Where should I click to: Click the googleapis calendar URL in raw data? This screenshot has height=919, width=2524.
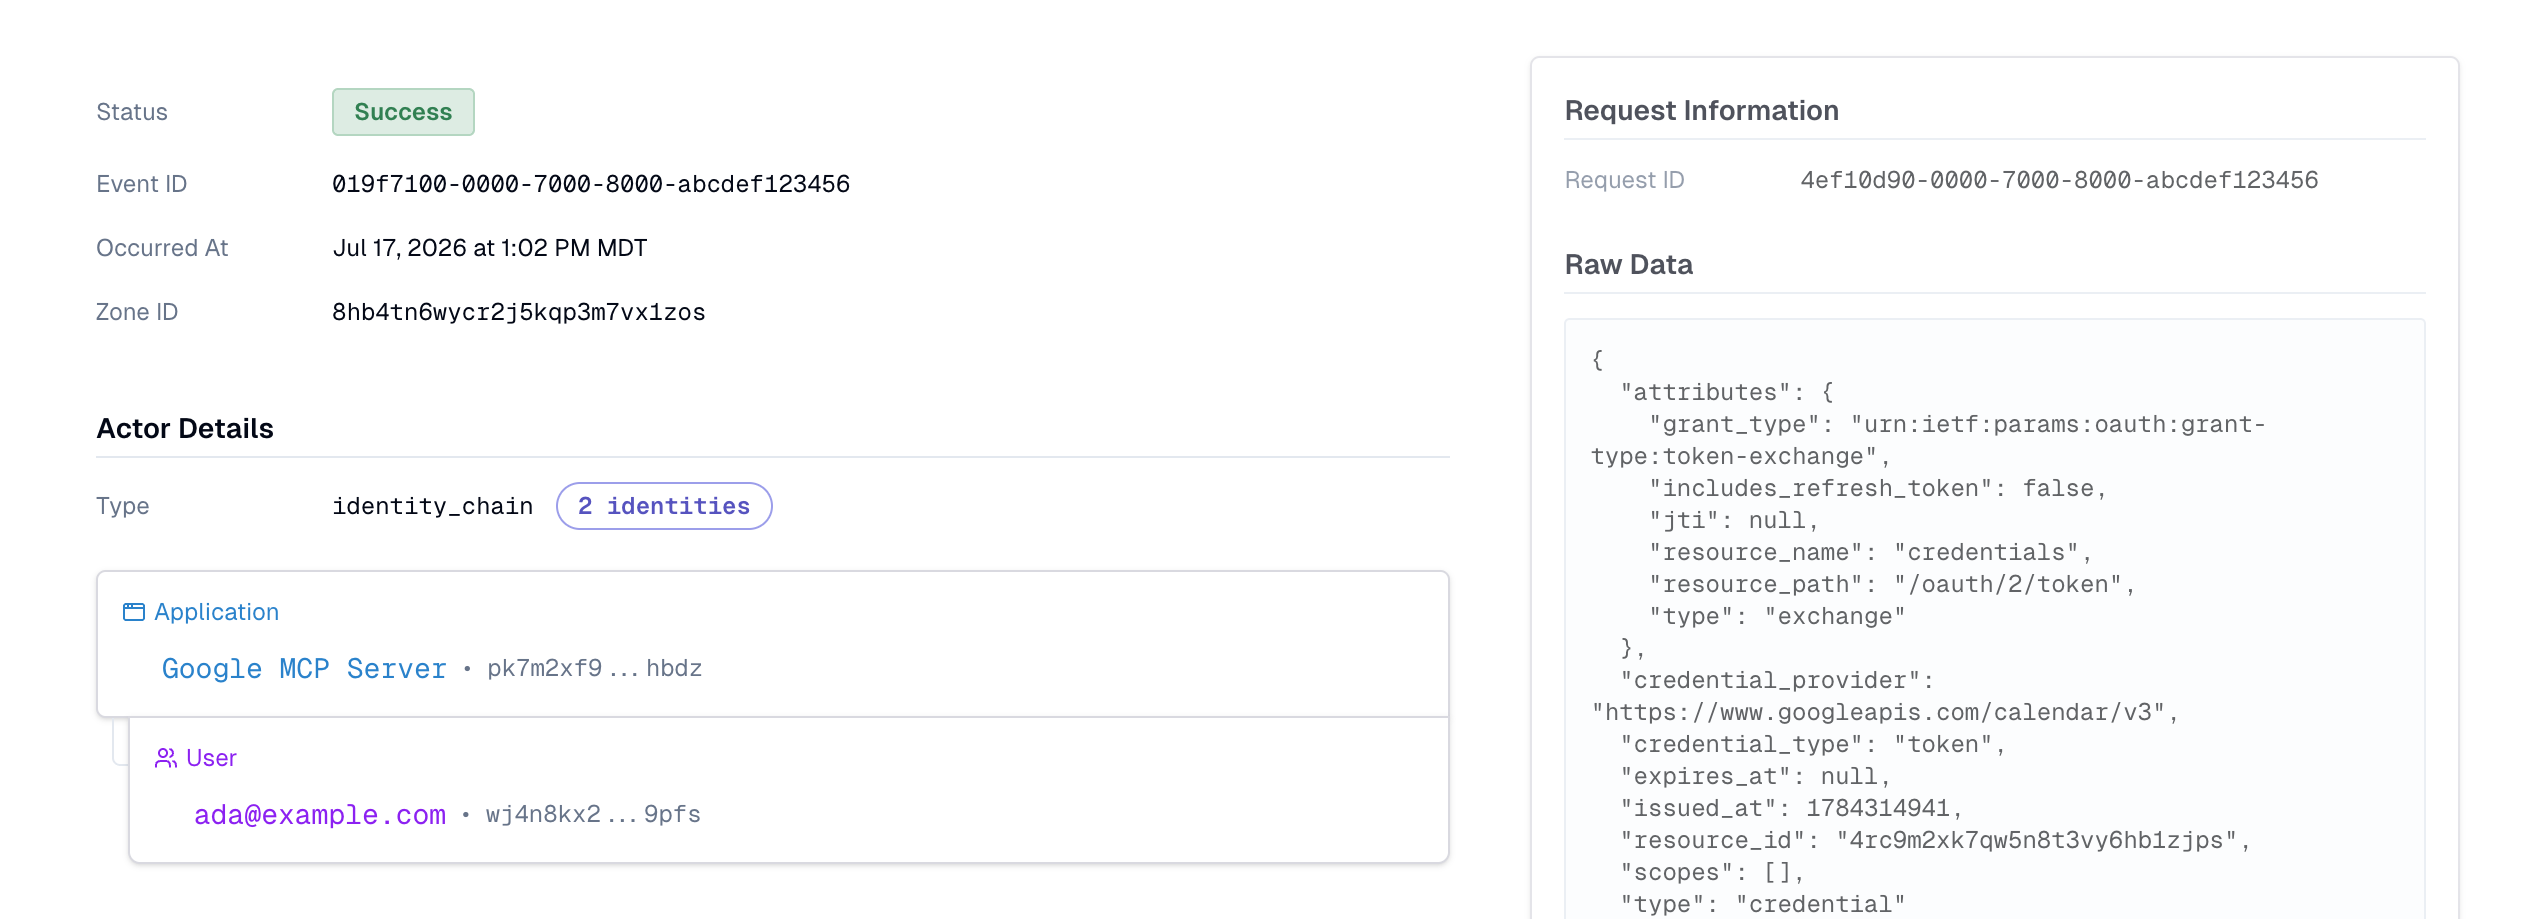point(1885,712)
